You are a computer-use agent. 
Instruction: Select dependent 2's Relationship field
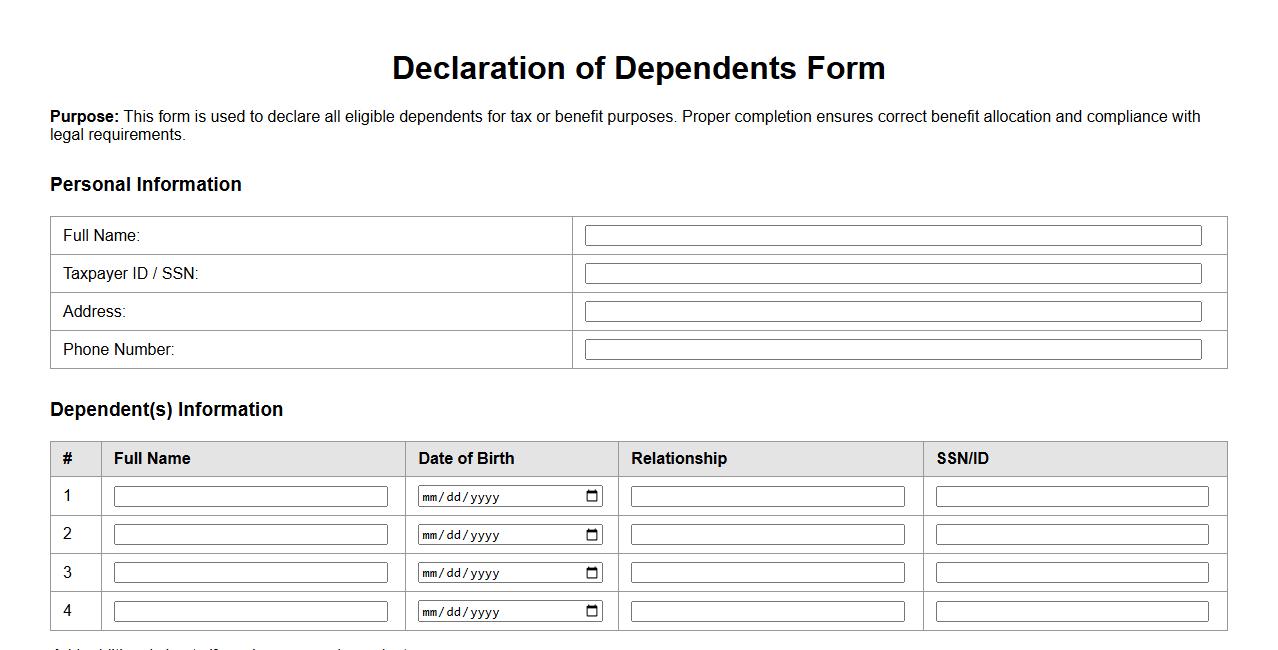click(x=766, y=534)
